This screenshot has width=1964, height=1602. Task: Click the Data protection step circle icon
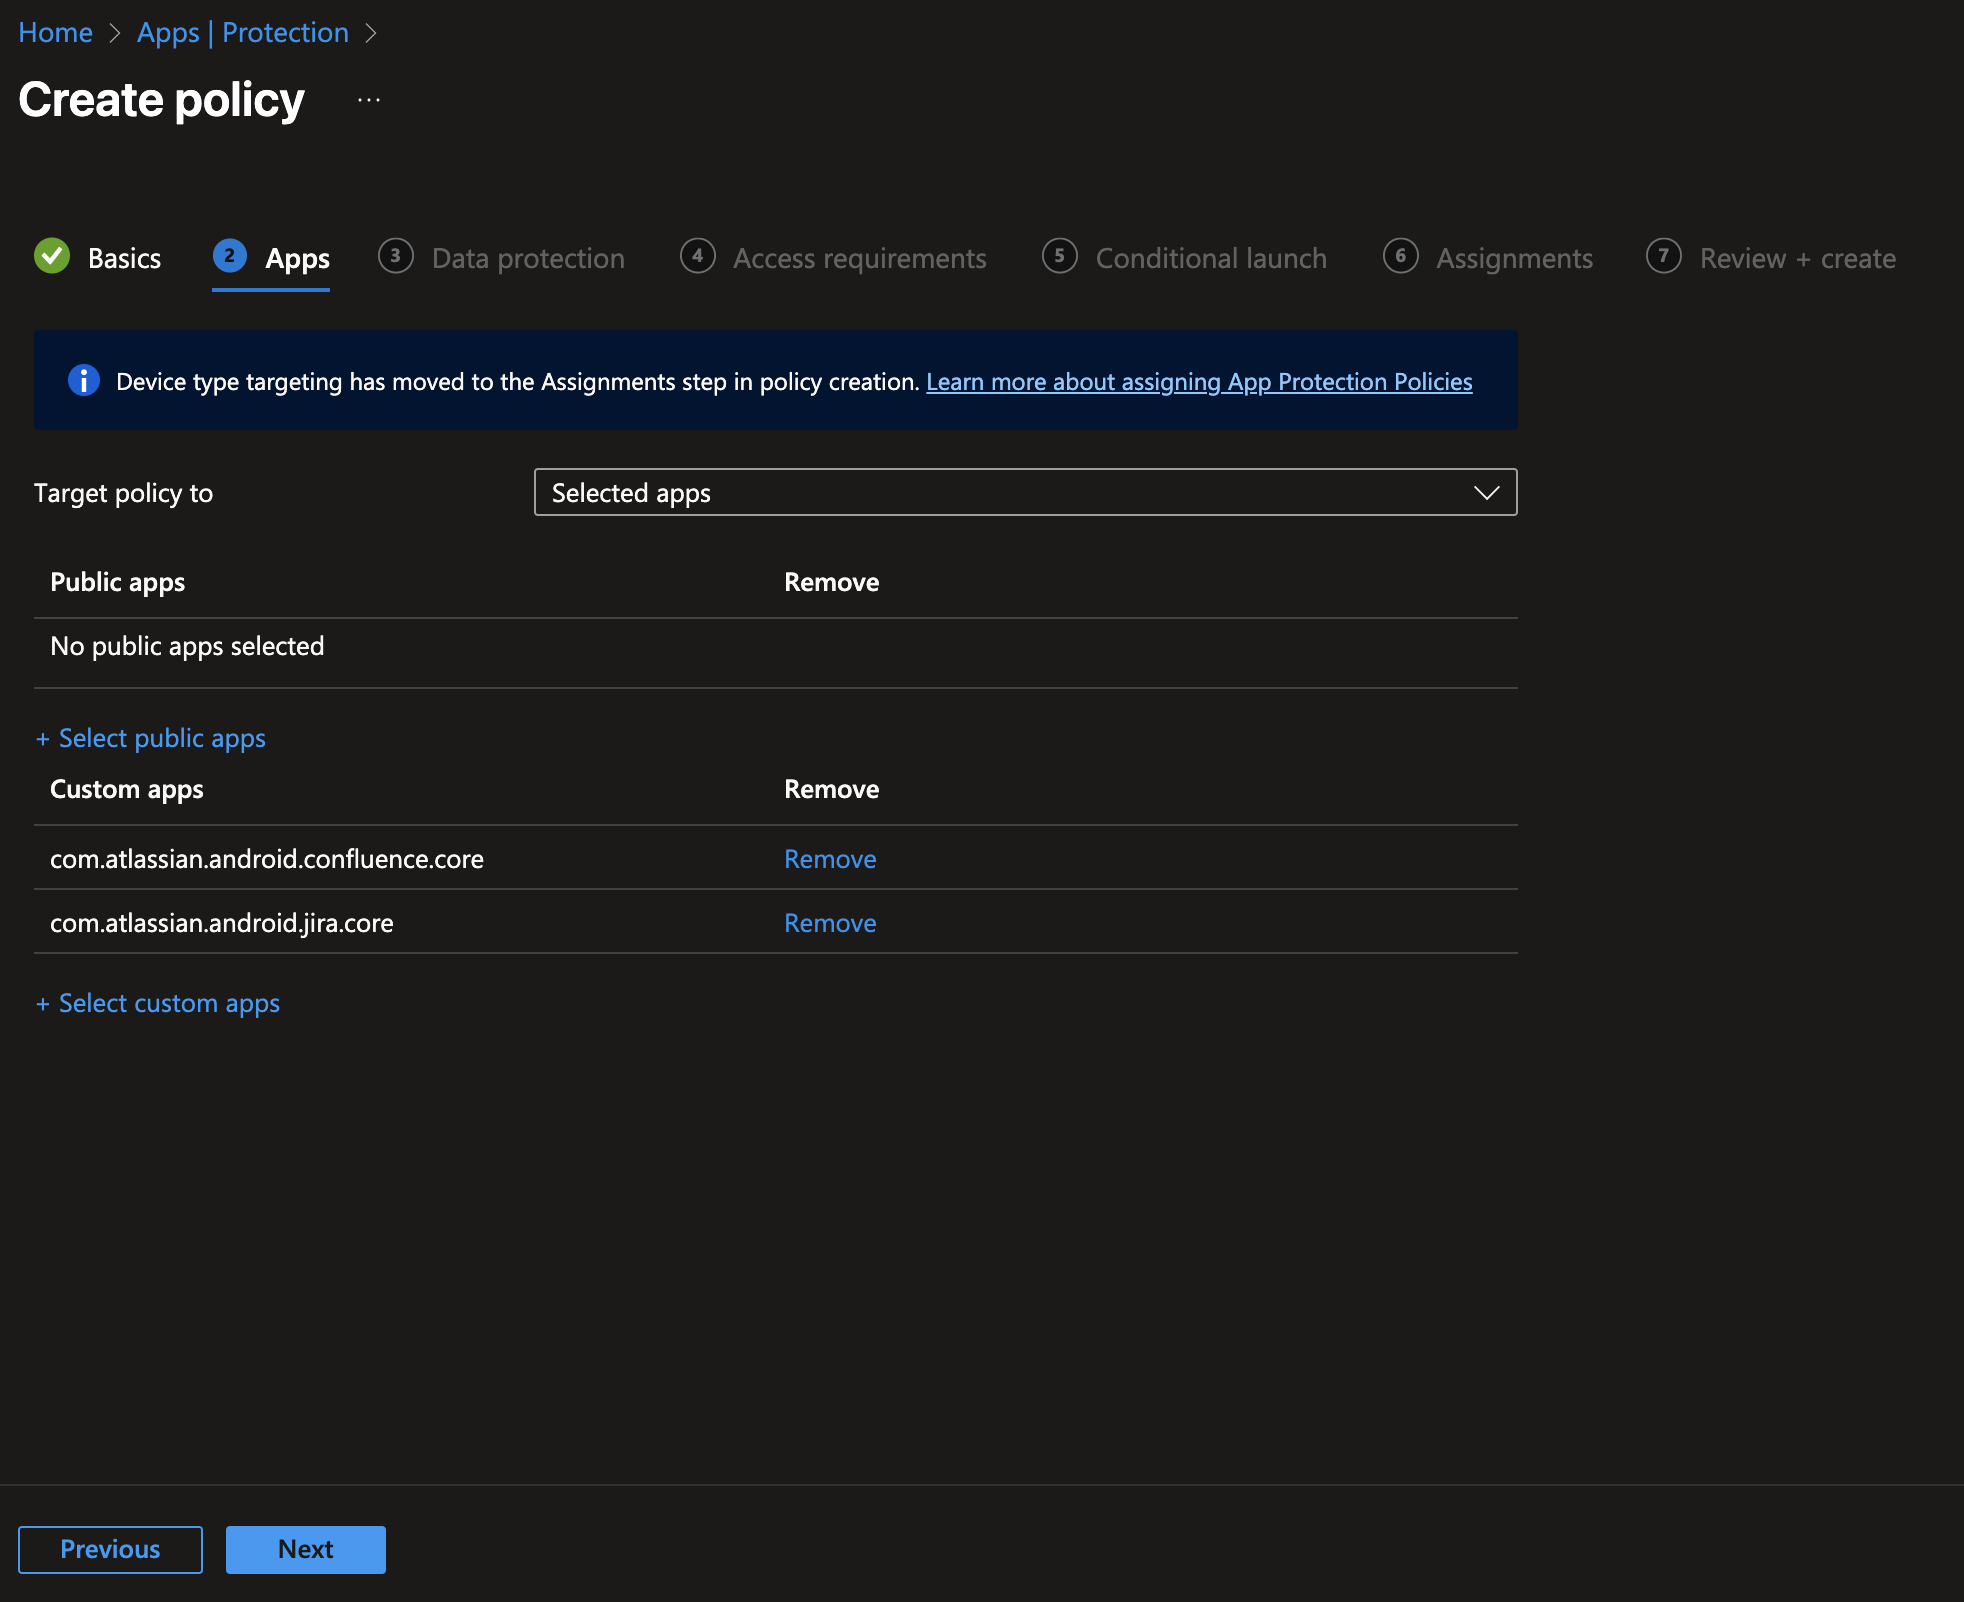(x=395, y=257)
